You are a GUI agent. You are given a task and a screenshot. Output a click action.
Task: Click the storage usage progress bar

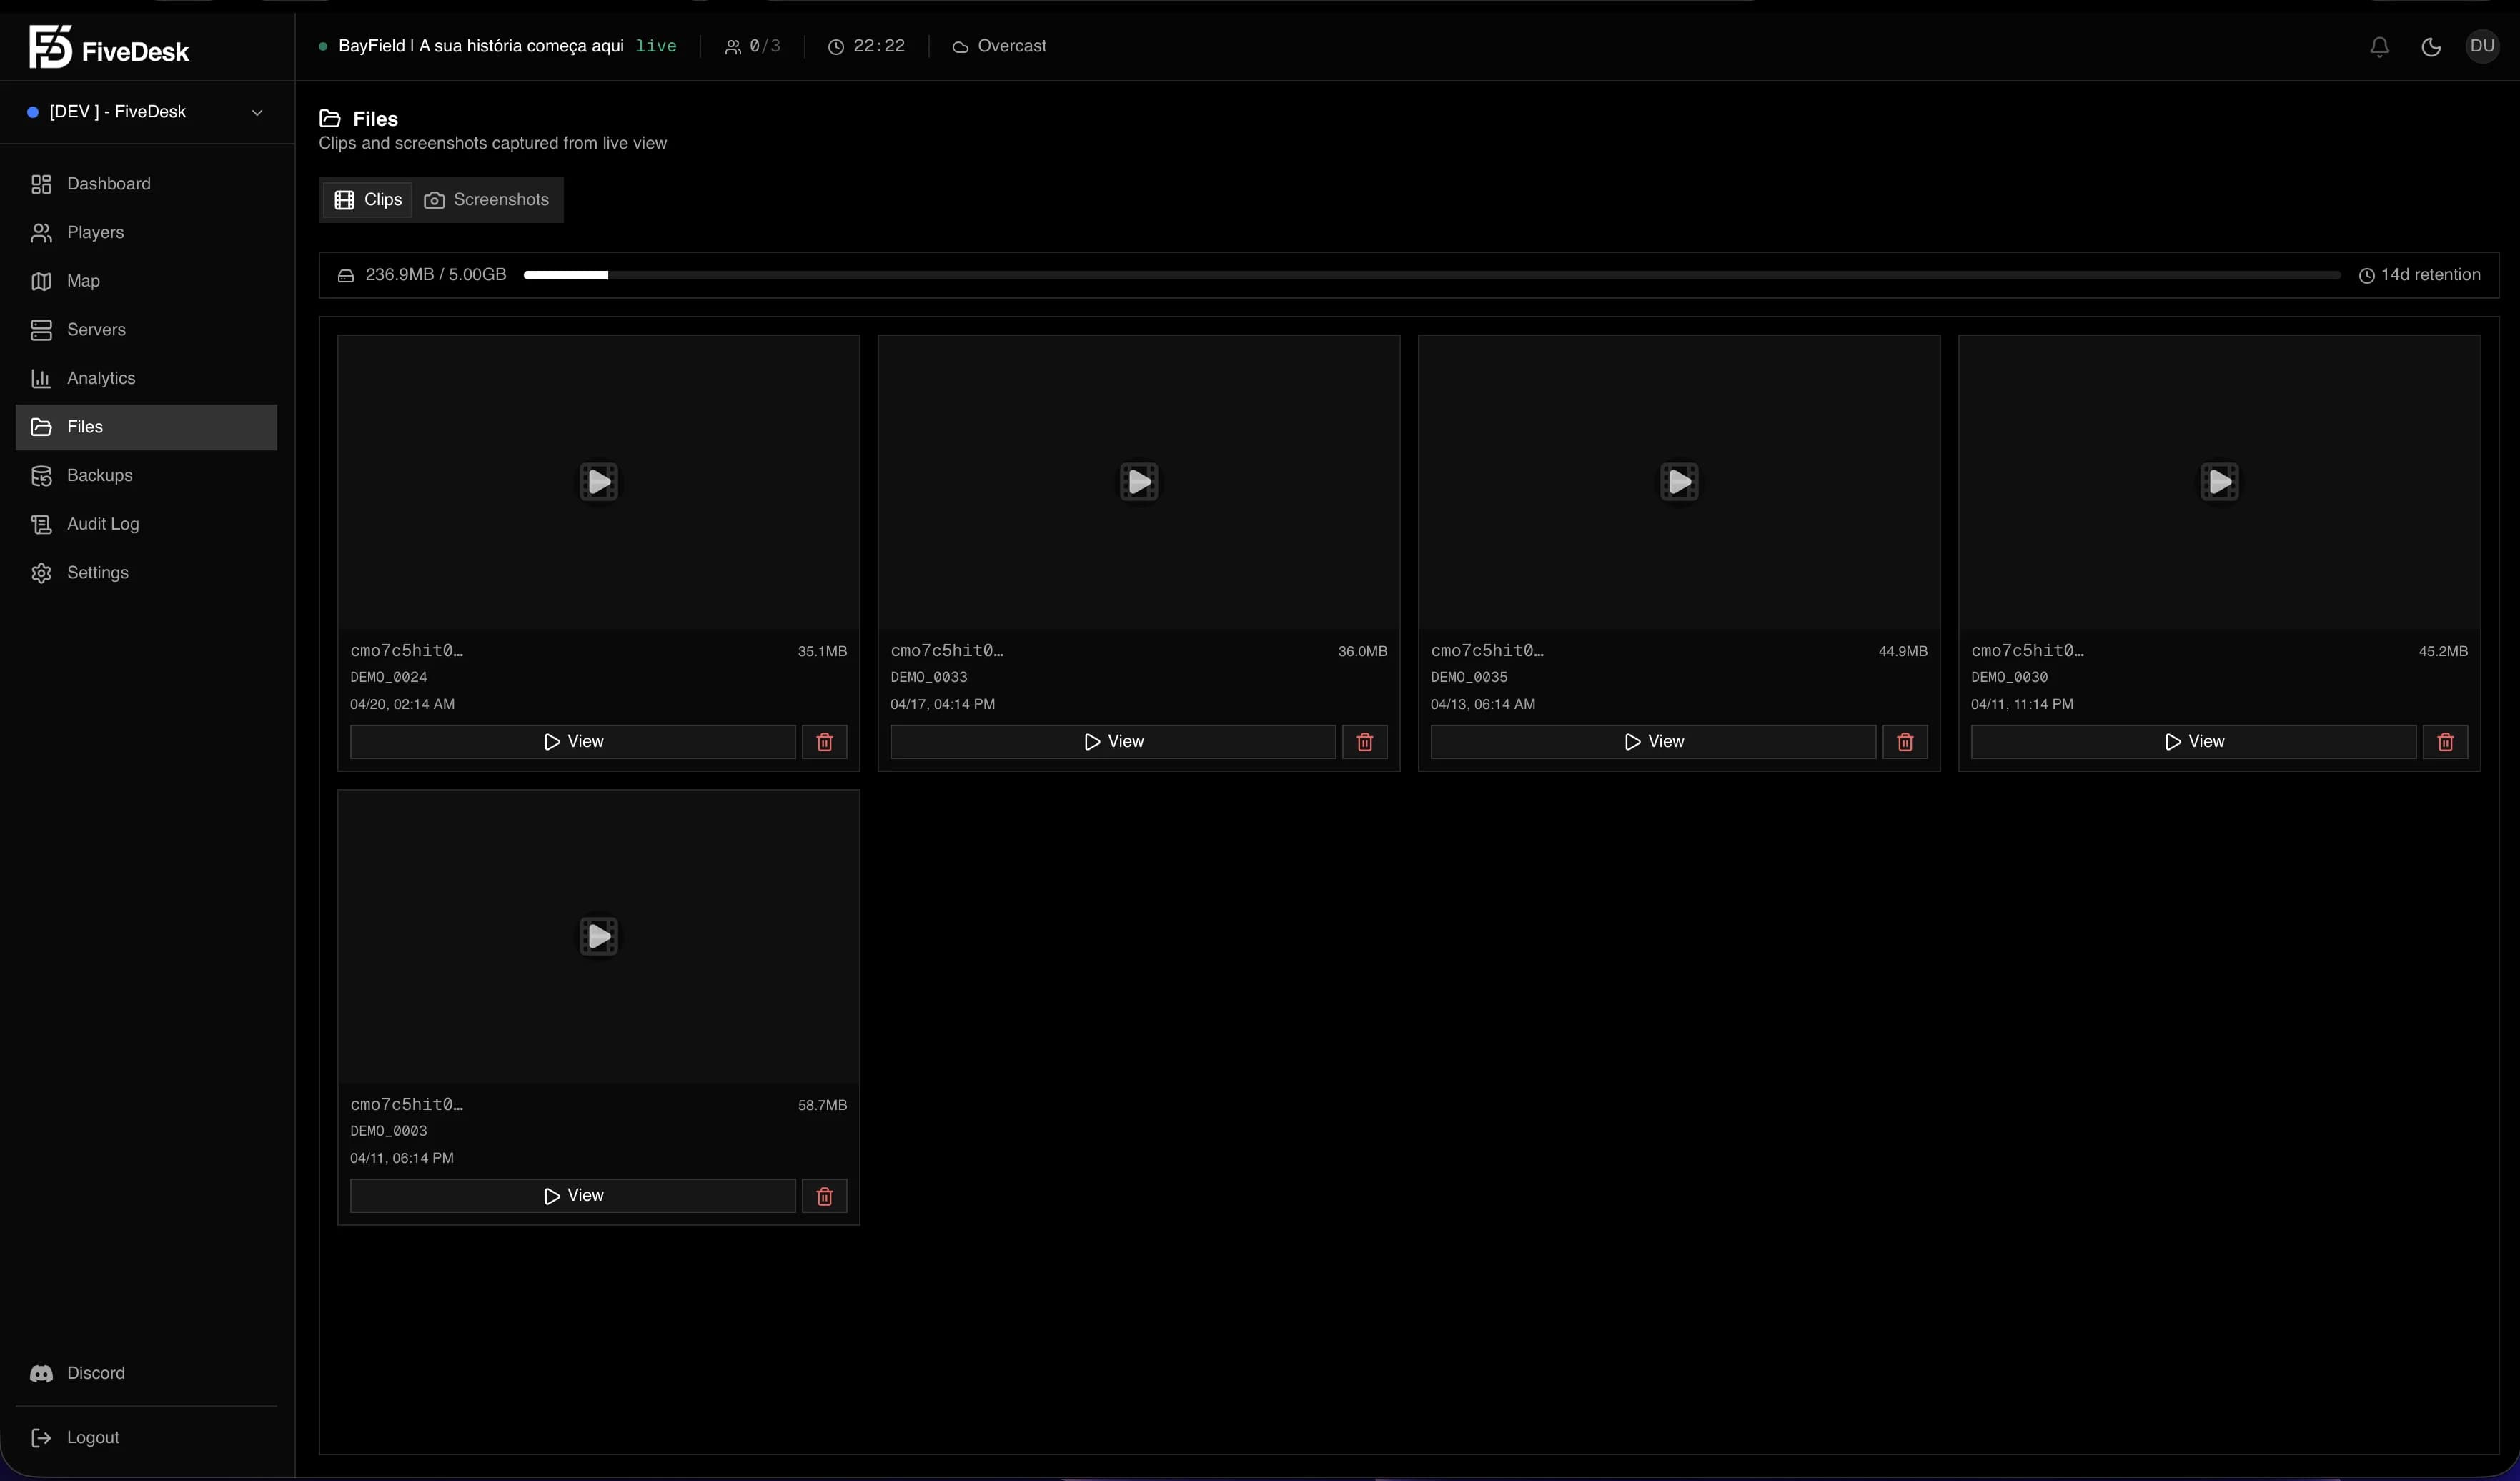(1431, 275)
